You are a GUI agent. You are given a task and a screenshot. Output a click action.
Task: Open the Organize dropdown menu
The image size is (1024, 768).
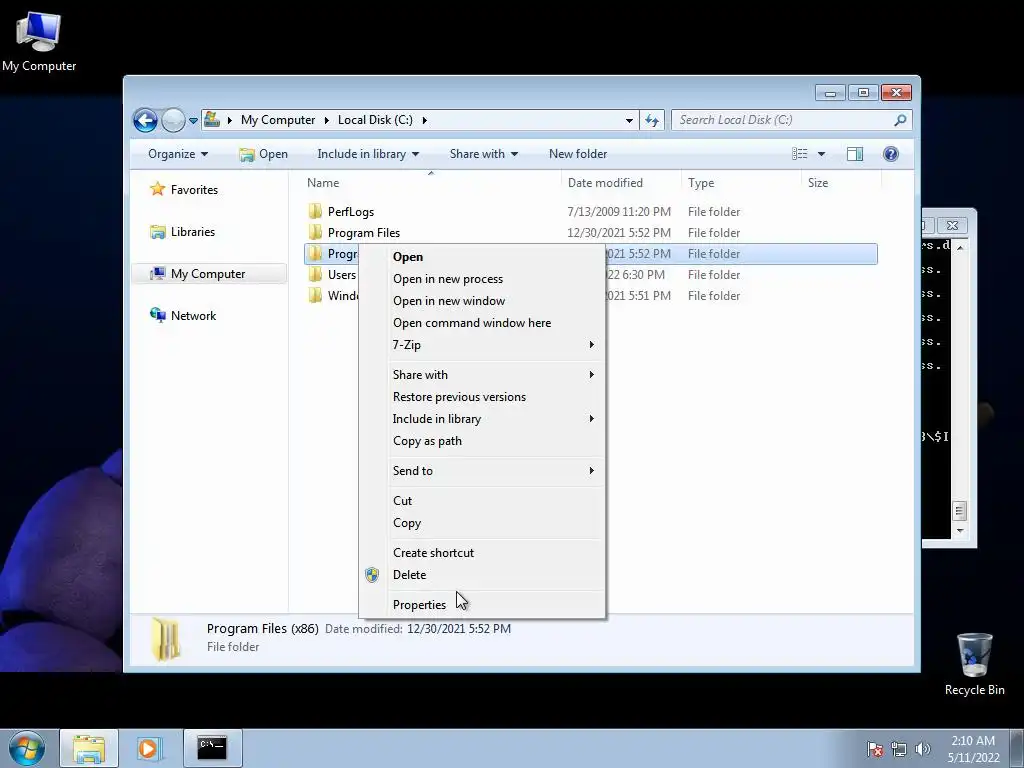click(178, 154)
